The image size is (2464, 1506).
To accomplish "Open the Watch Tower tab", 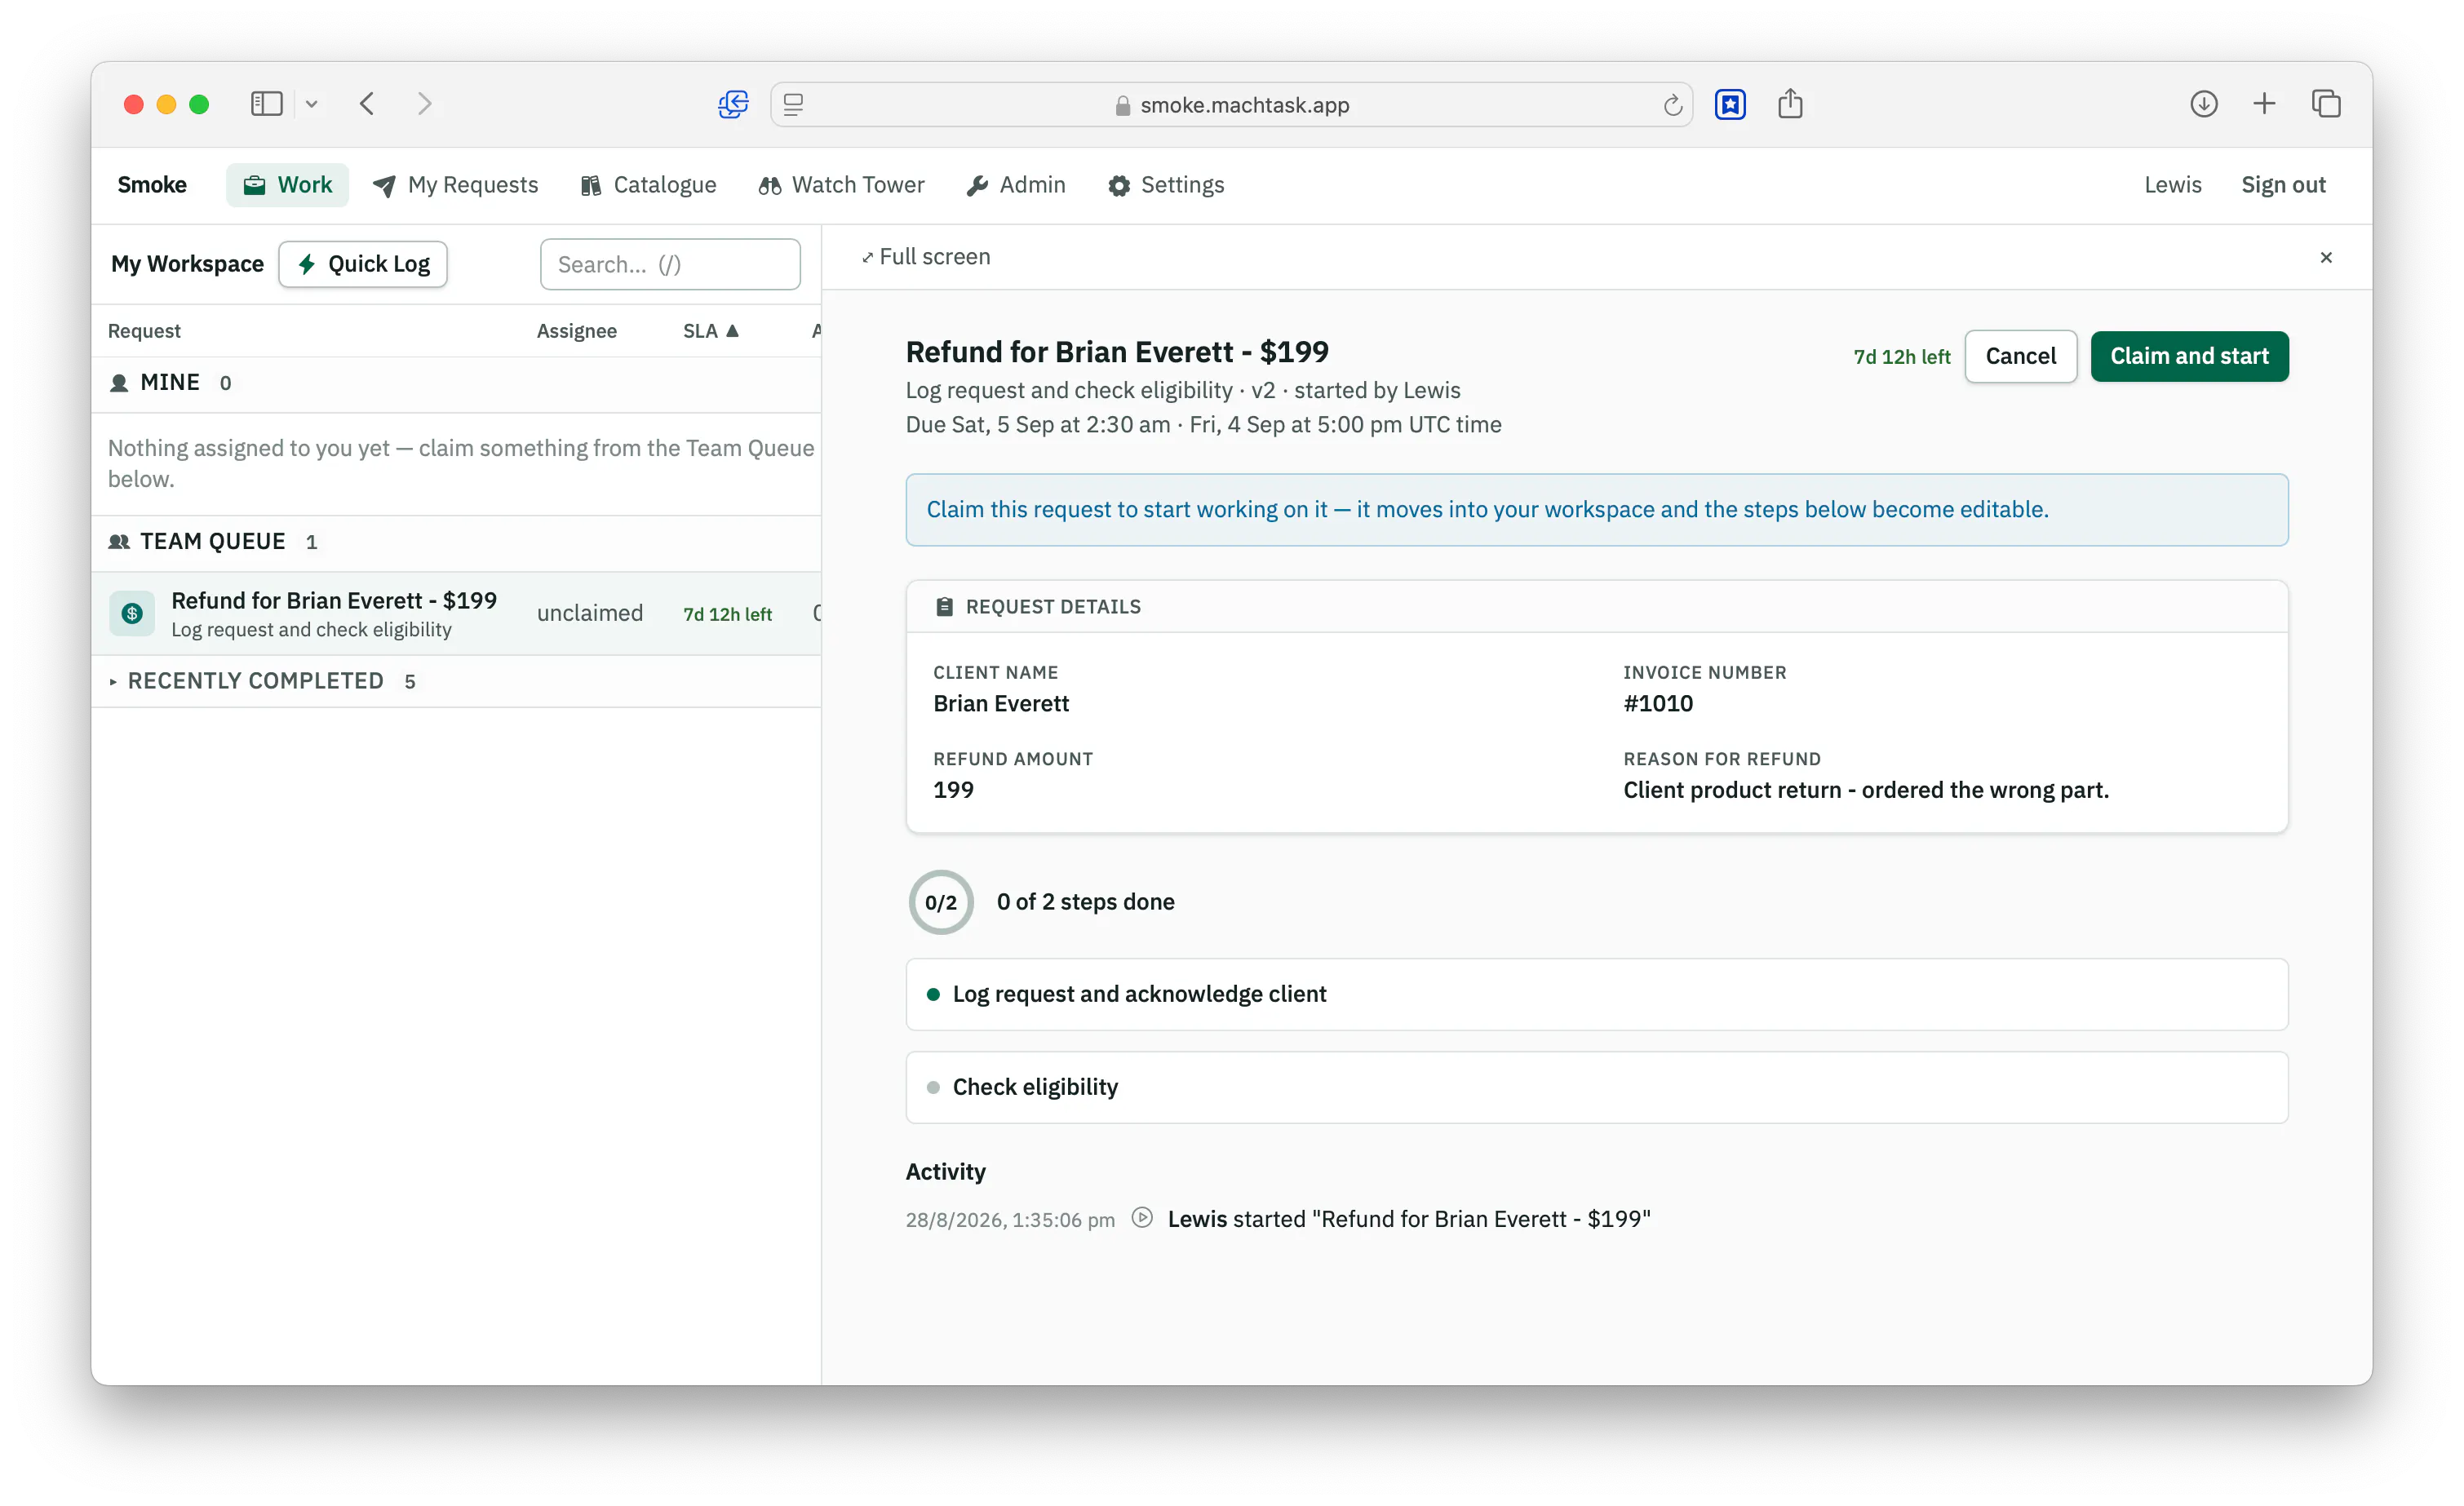I will coord(842,185).
